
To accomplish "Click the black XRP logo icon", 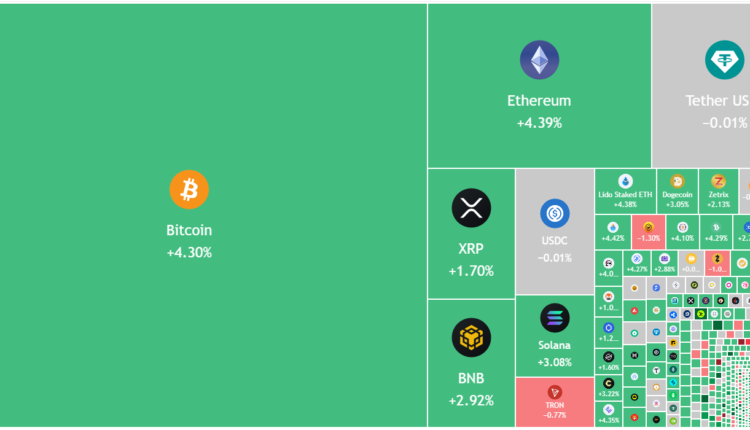I will pyautogui.click(x=471, y=209).
